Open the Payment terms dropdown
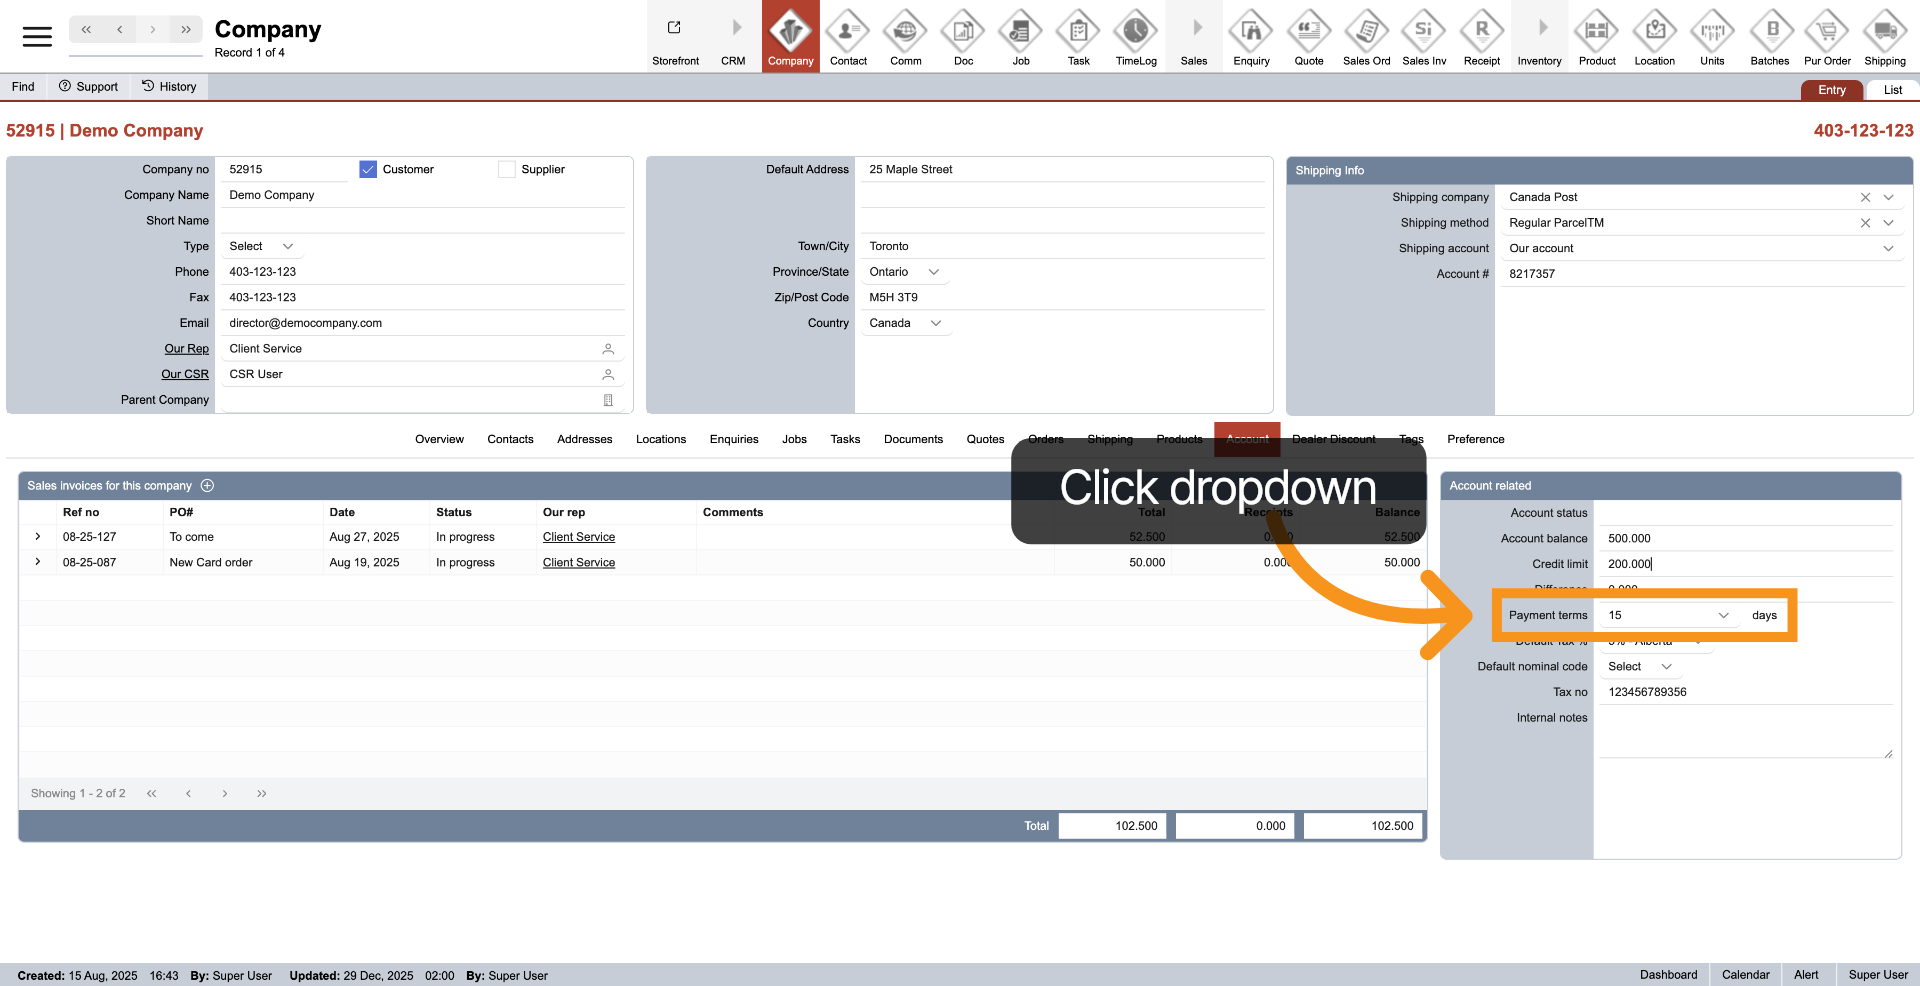Screen dimensions: 1920x986 (x=1722, y=616)
